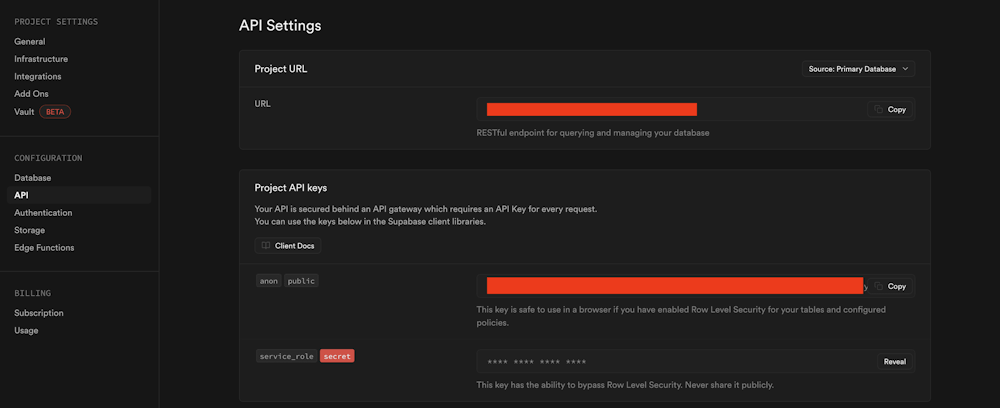
Task: Open the Source: Primary Database dropdown
Action: point(859,69)
